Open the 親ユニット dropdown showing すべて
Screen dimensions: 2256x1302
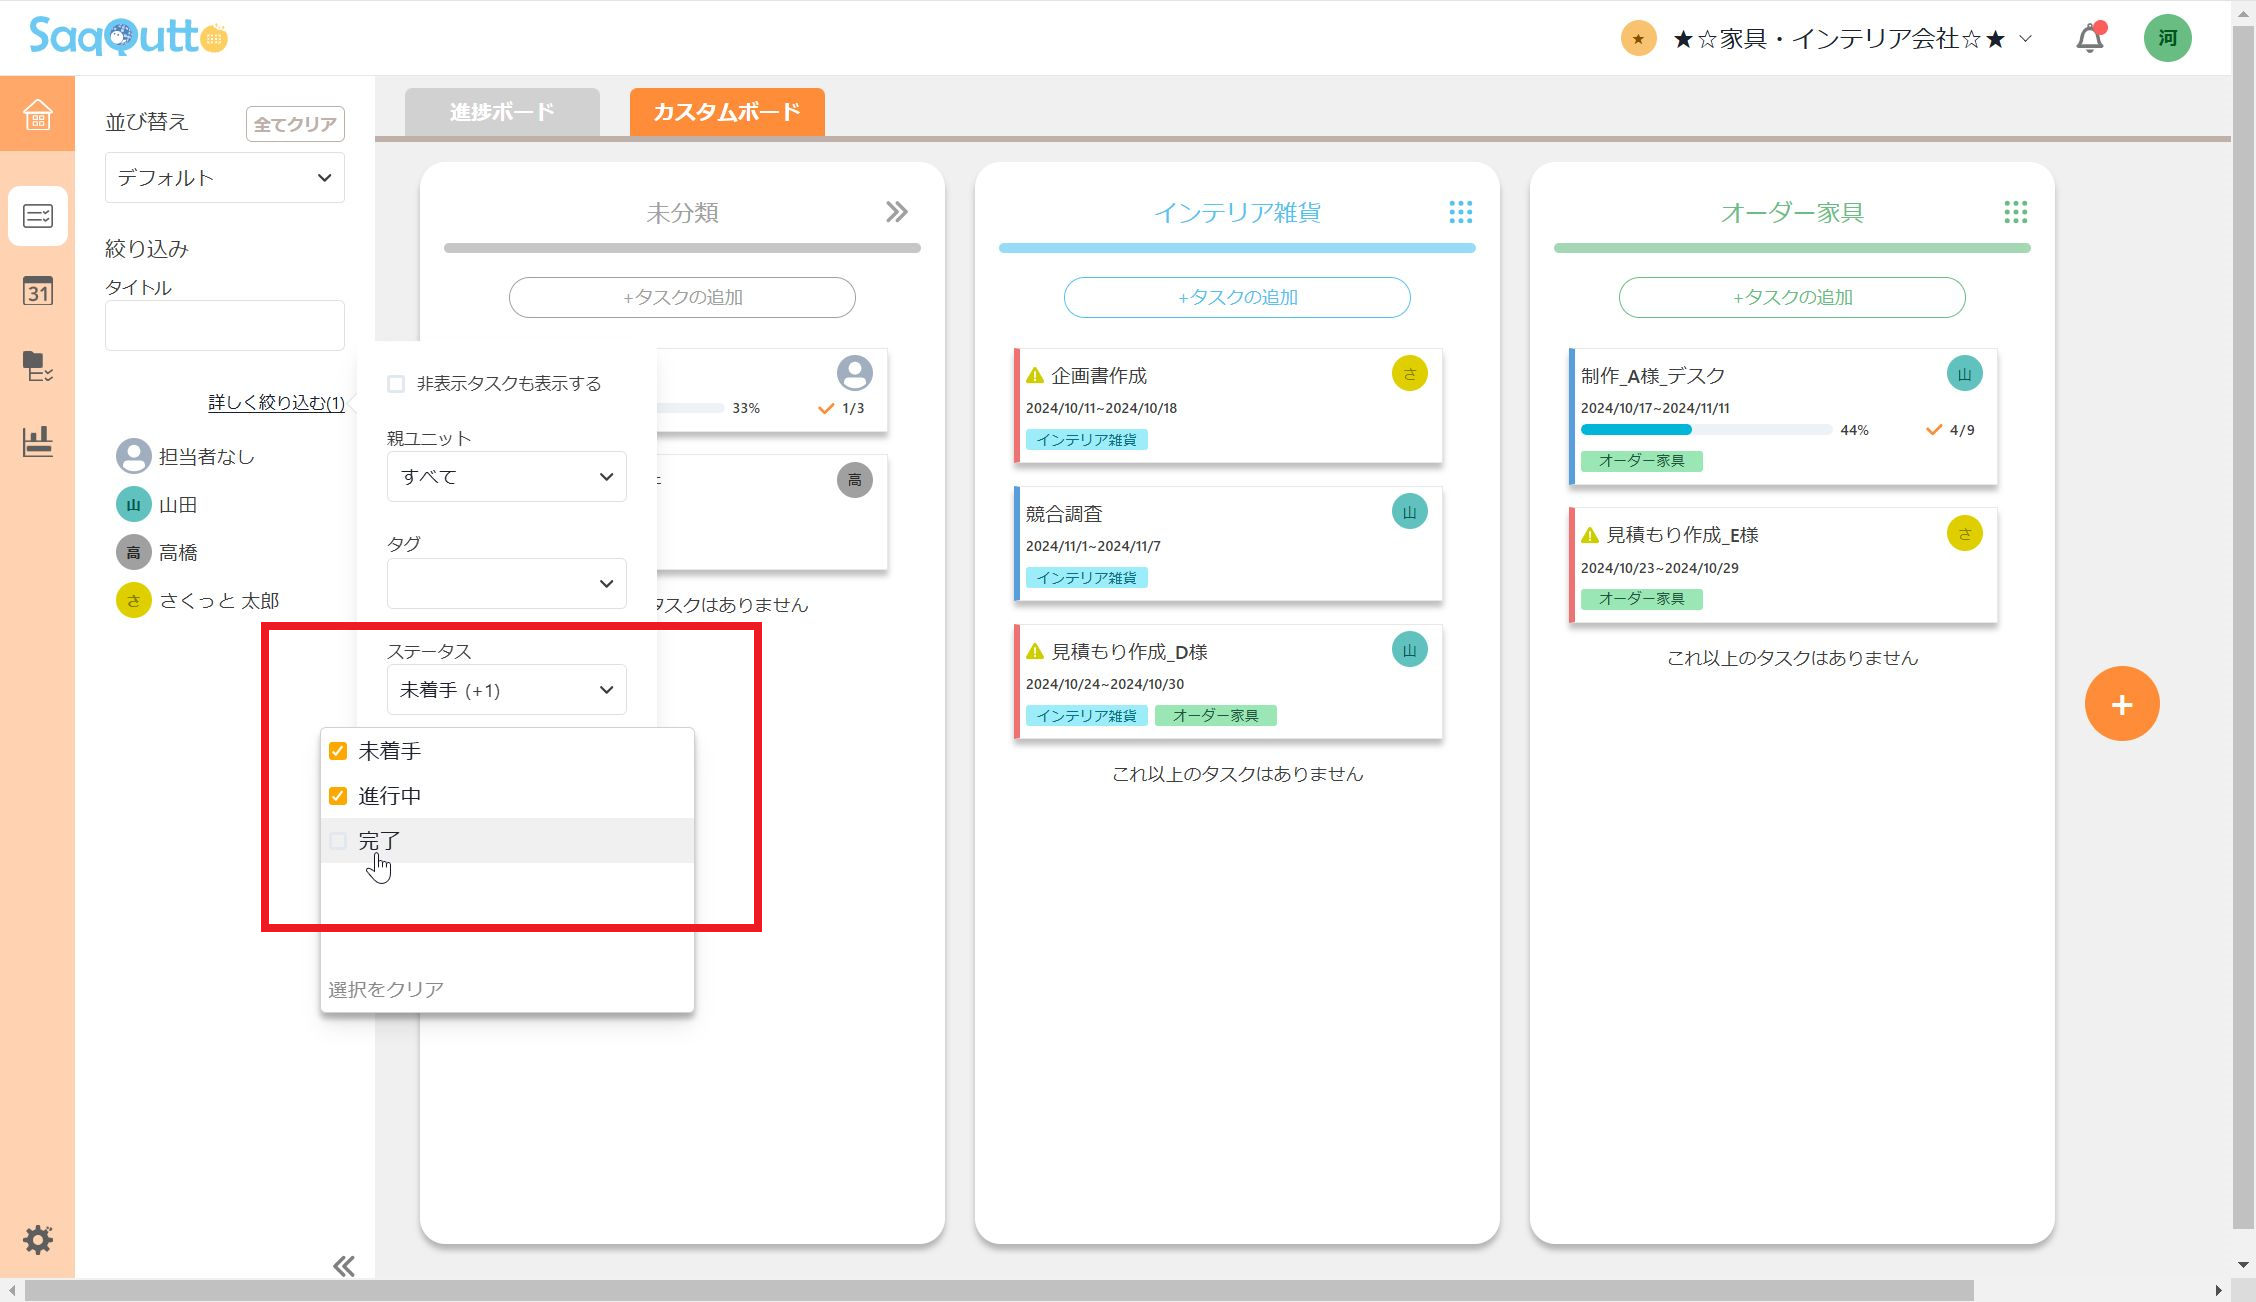(505, 477)
